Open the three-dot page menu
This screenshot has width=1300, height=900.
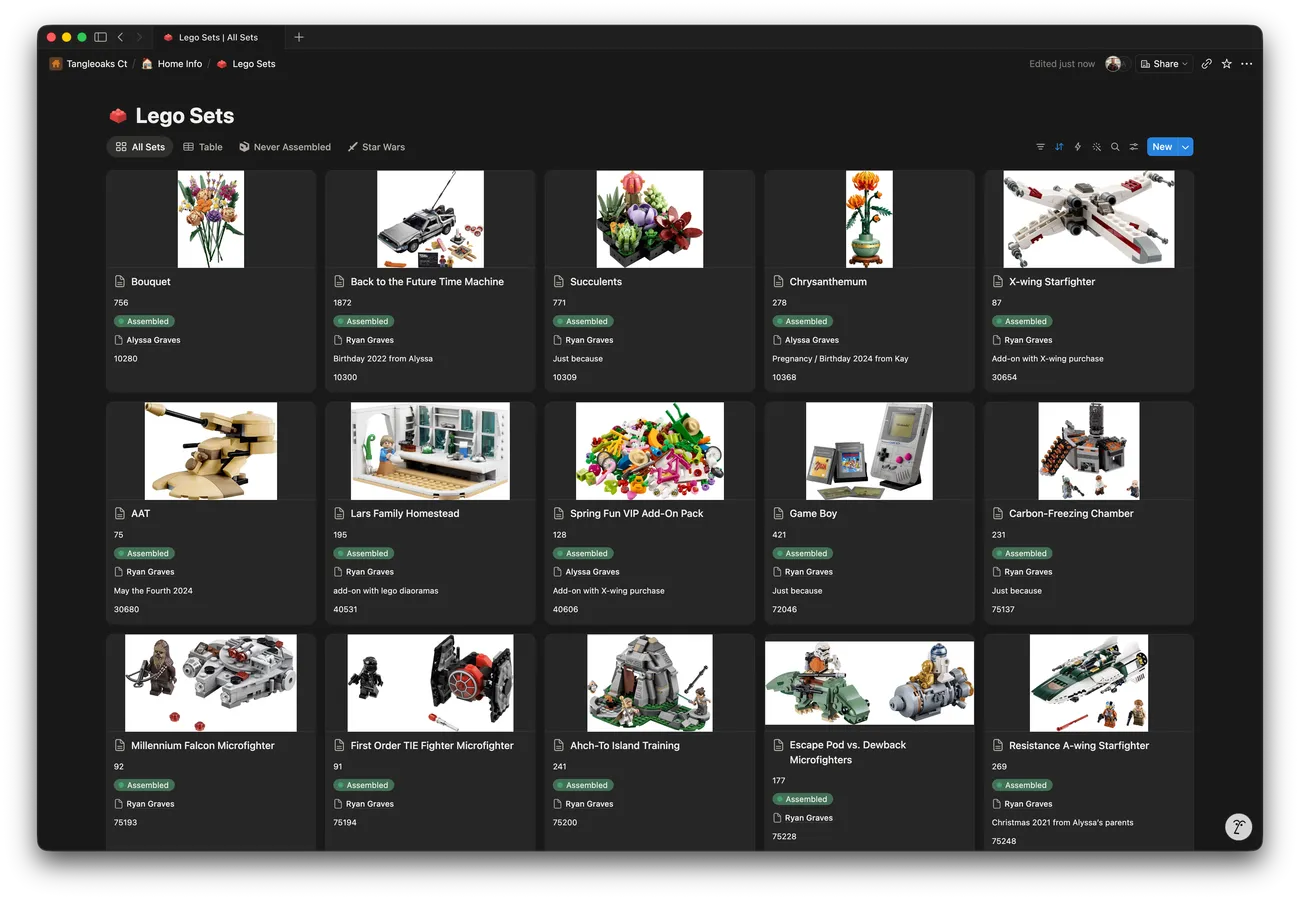coord(1246,64)
